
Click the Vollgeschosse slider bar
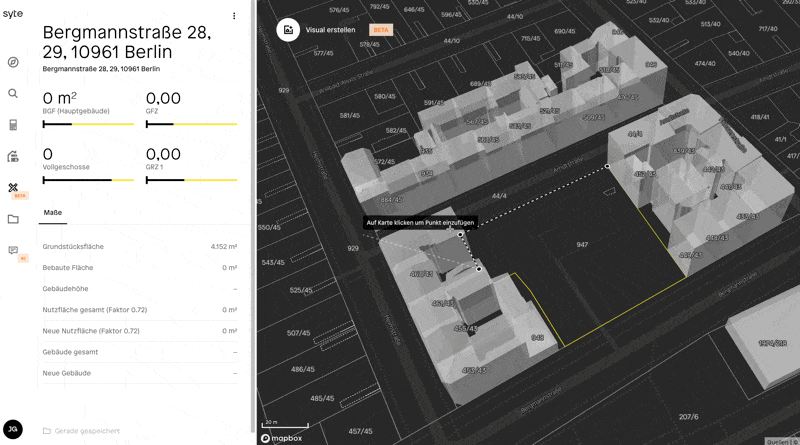[x=88, y=180]
